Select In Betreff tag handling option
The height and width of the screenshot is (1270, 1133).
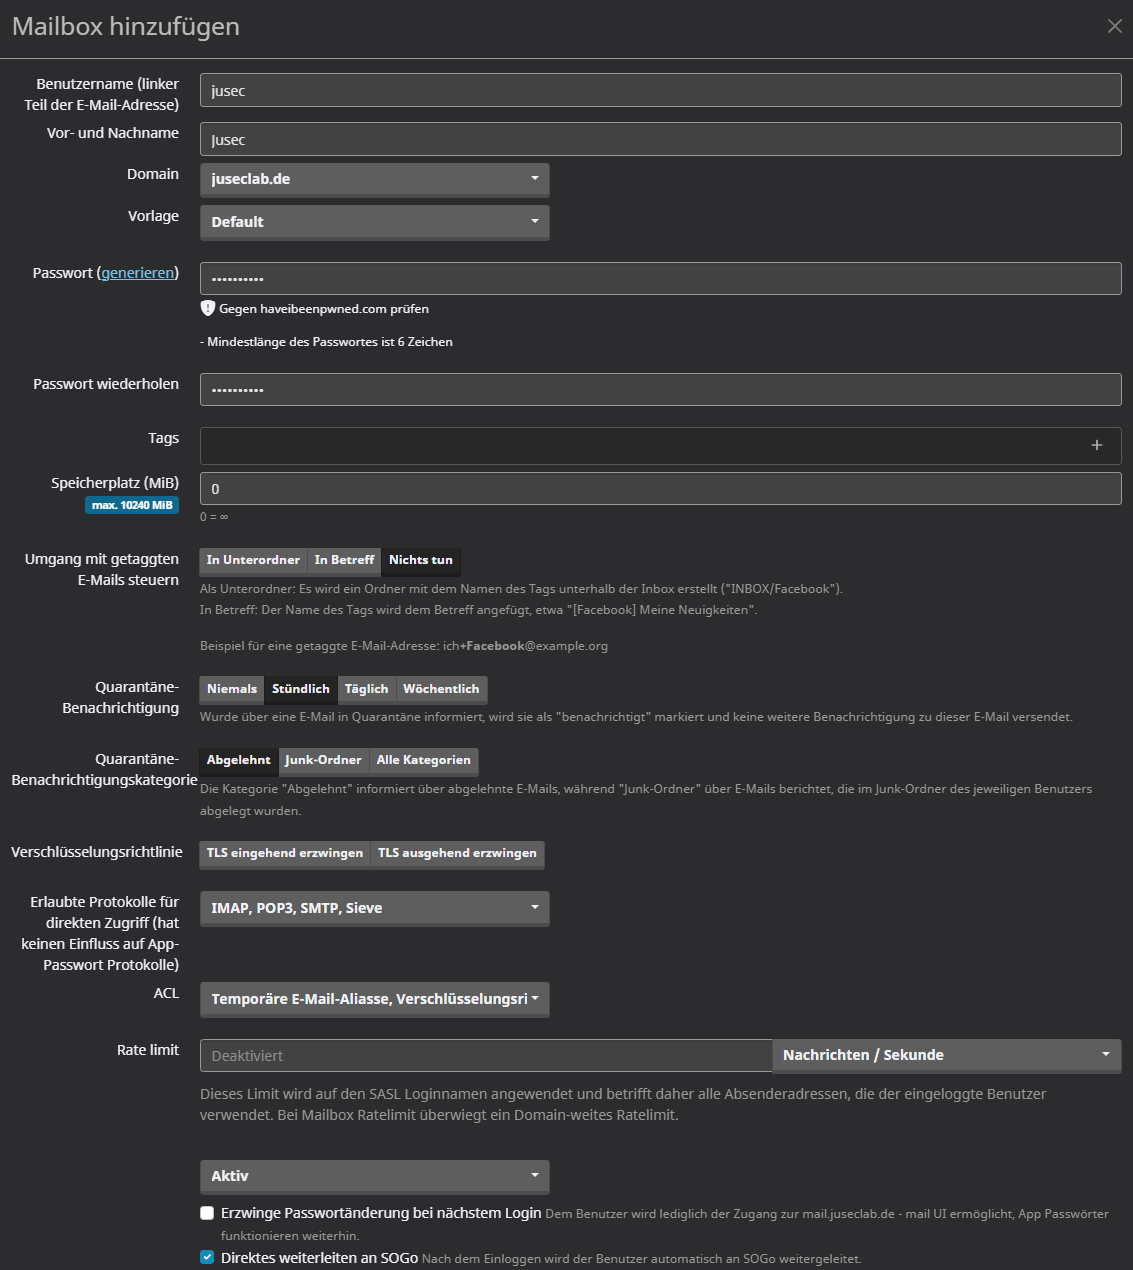point(344,560)
